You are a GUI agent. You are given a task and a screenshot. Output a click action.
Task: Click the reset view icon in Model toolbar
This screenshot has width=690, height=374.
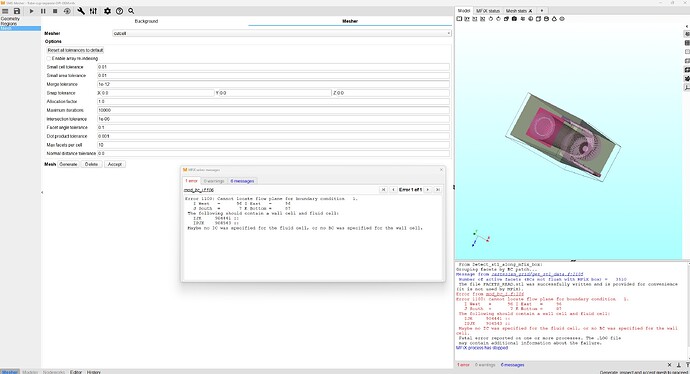point(459,19)
